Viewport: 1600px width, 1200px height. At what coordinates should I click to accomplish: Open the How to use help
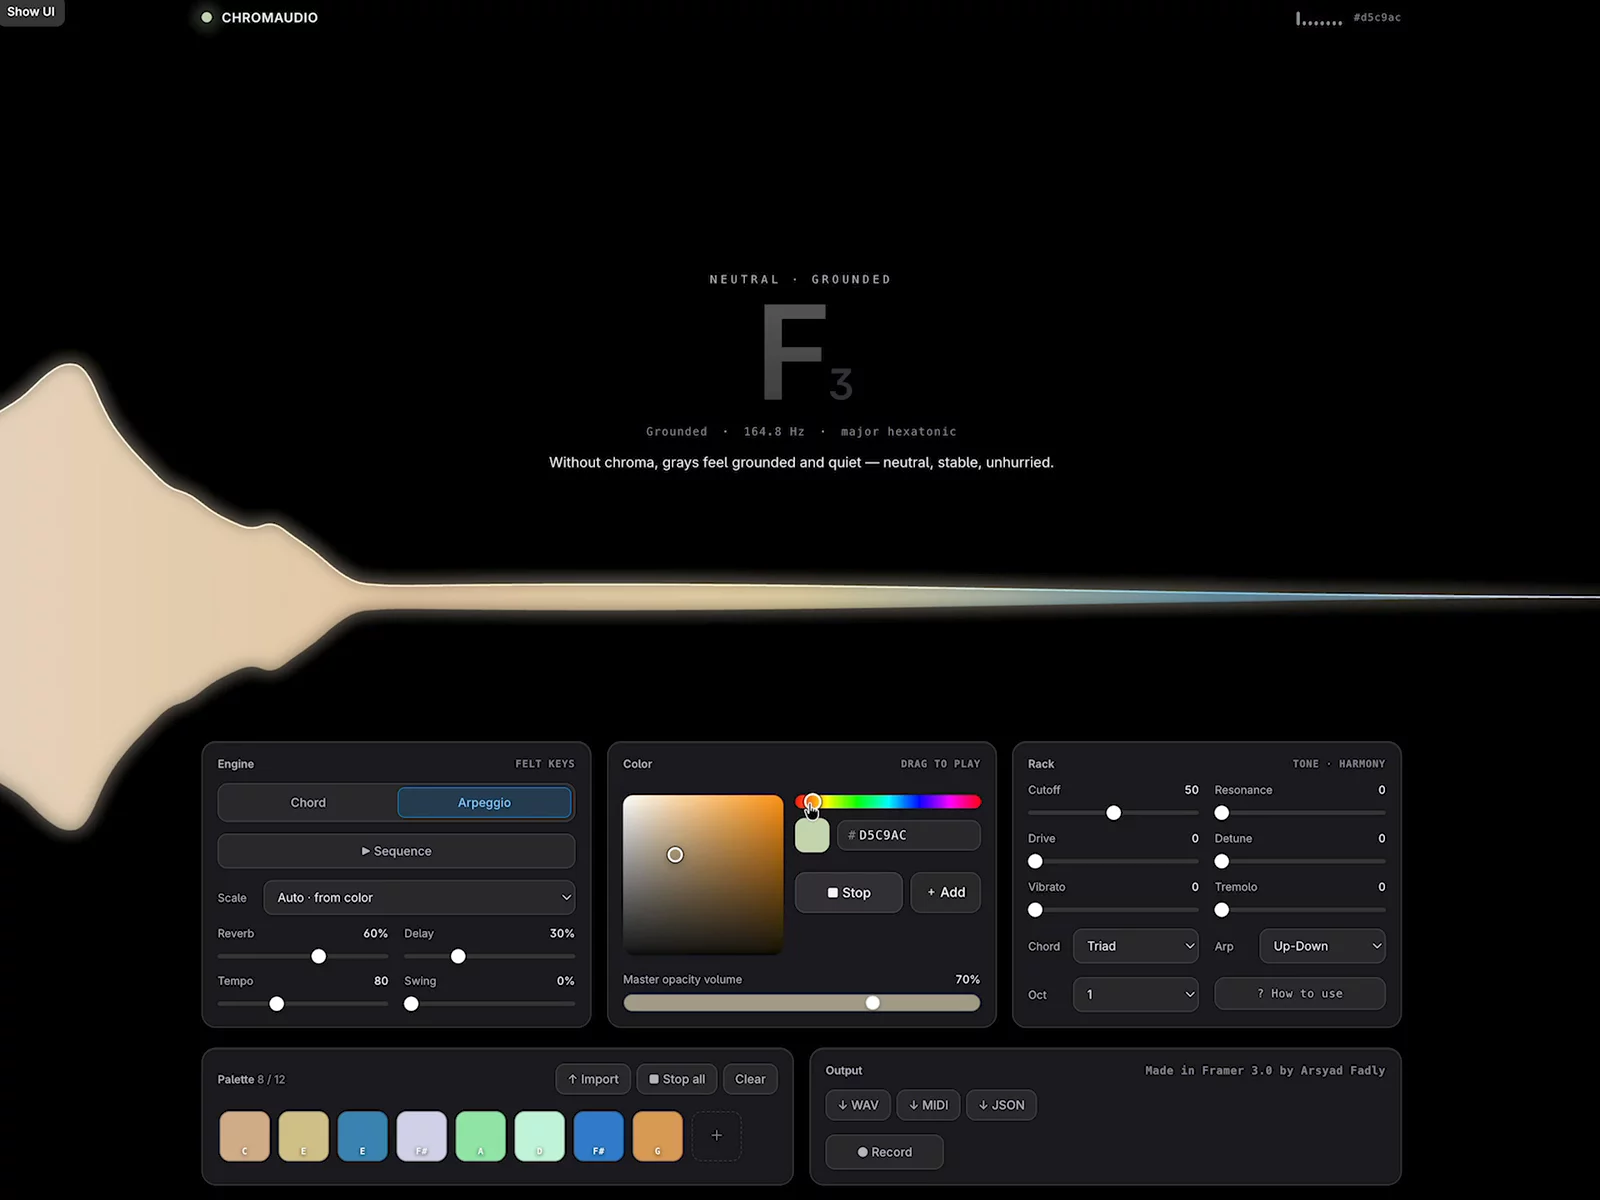coord(1300,993)
